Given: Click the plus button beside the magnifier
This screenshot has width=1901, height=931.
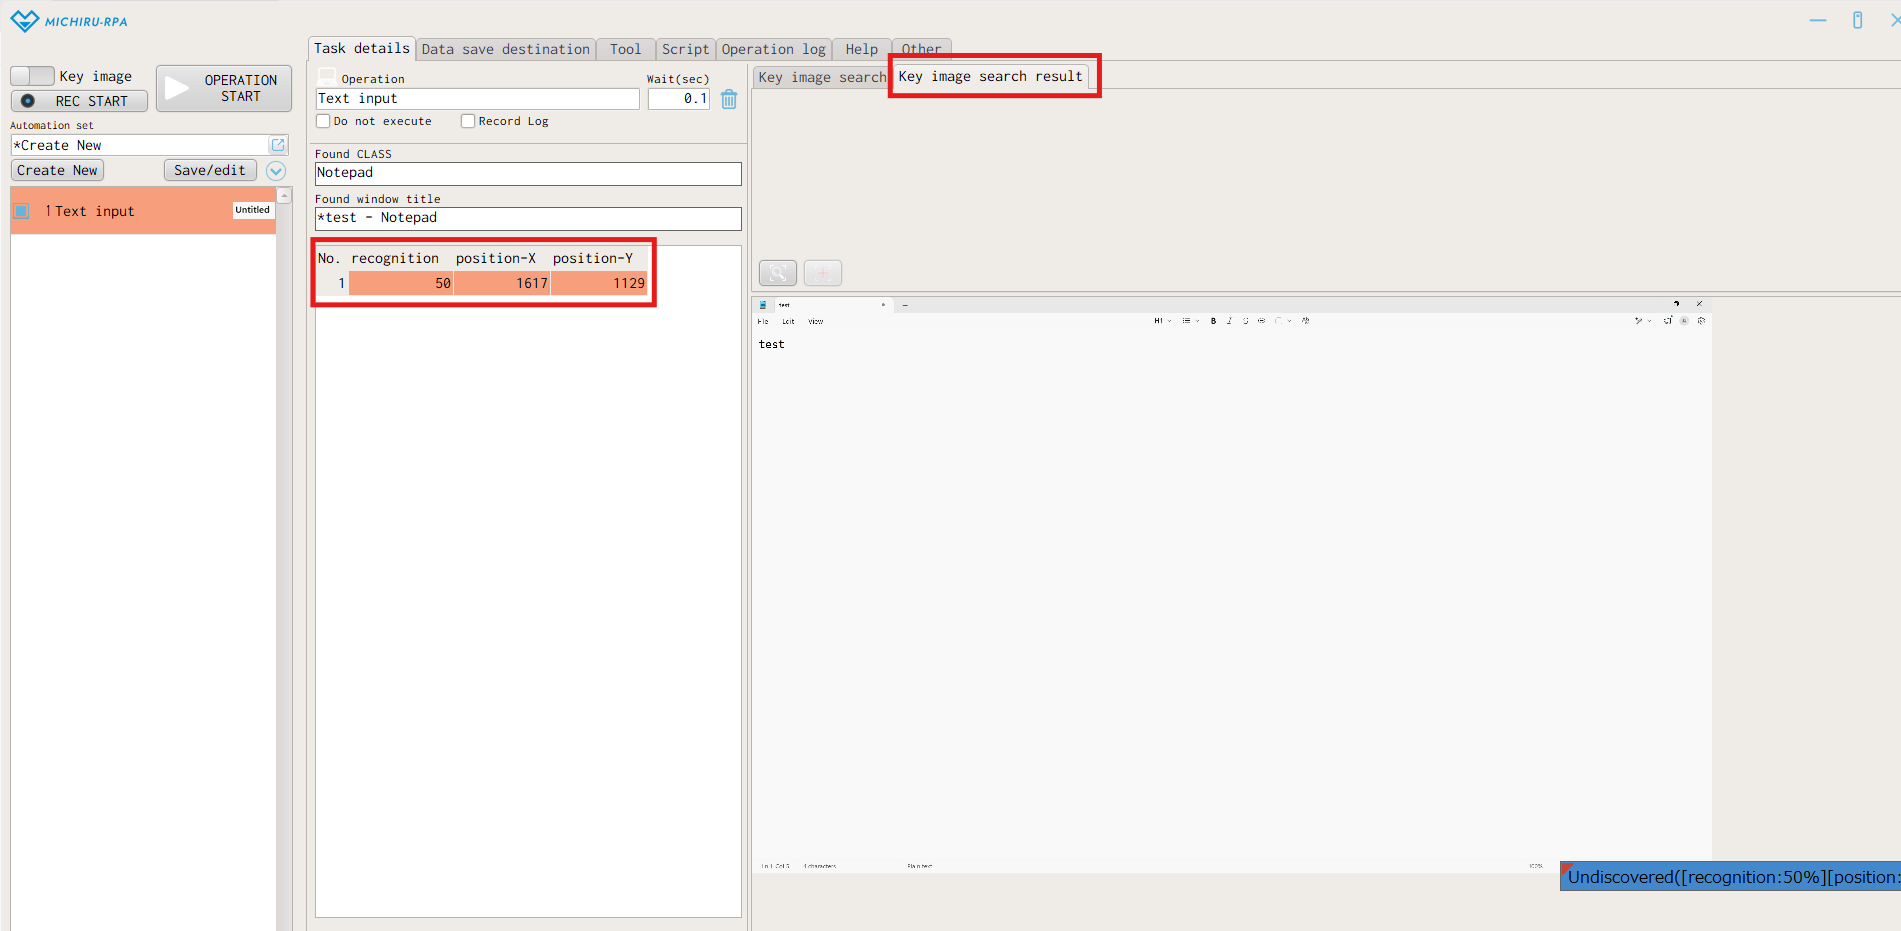Looking at the screenshot, I should click(x=823, y=273).
